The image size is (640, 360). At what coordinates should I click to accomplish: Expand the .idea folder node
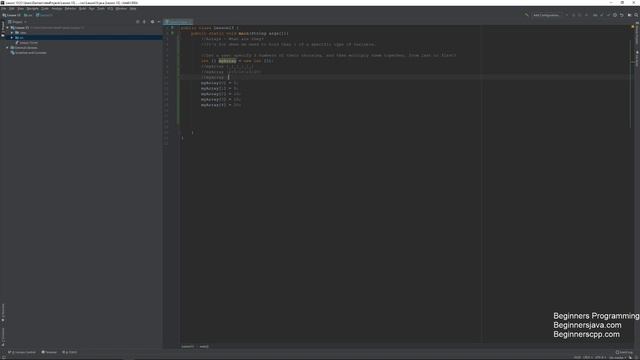tap(12, 33)
